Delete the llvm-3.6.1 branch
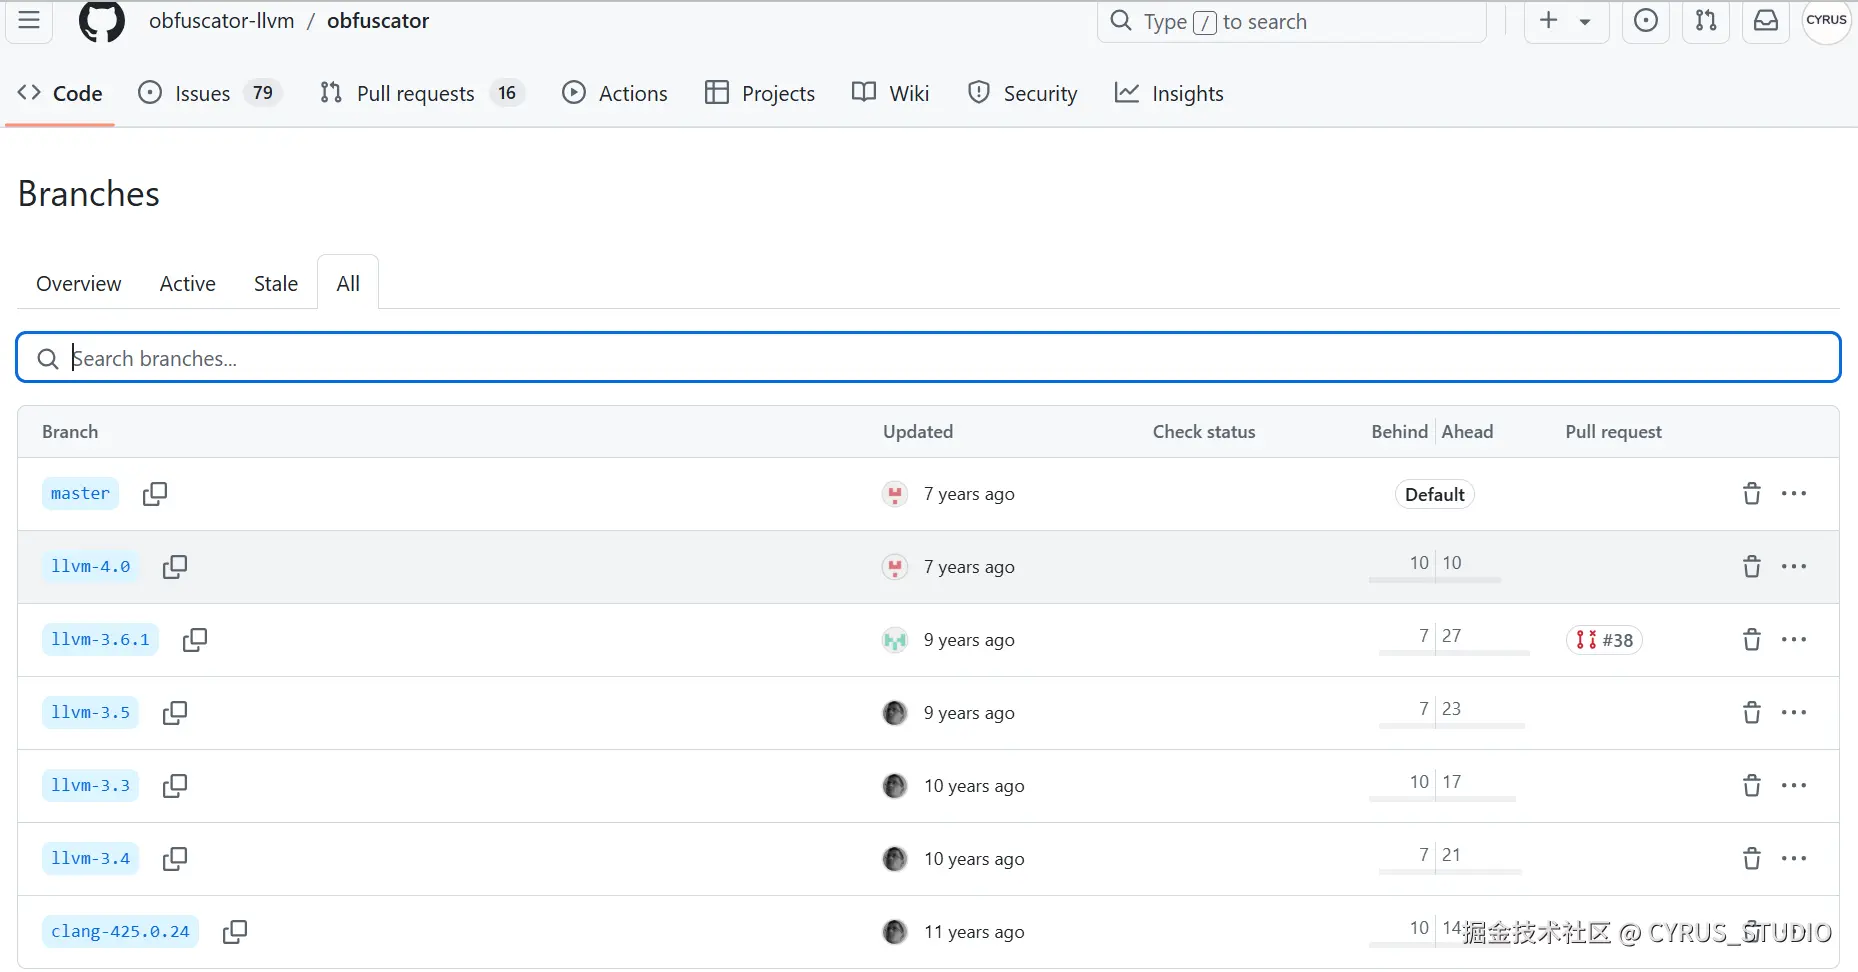1858x972 pixels. (x=1752, y=640)
